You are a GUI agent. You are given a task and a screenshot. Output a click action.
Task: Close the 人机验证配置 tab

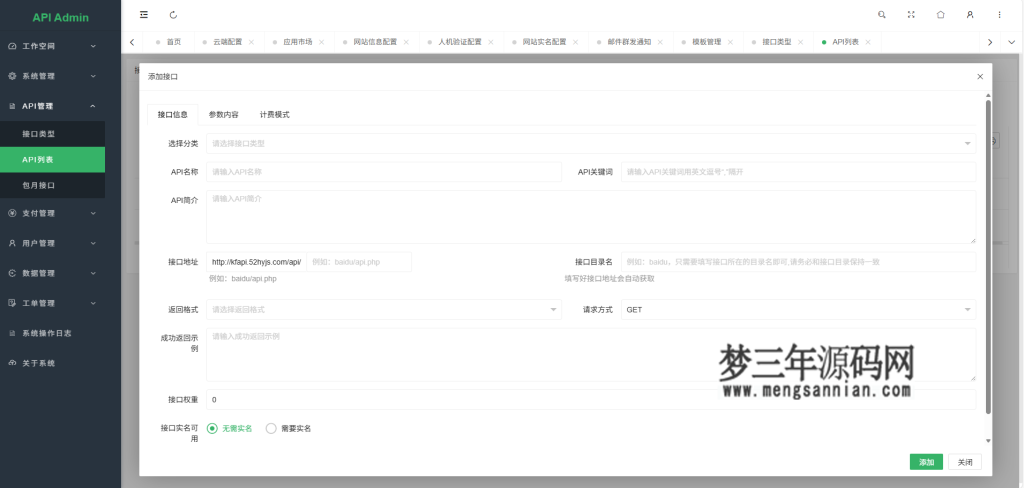coord(490,42)
